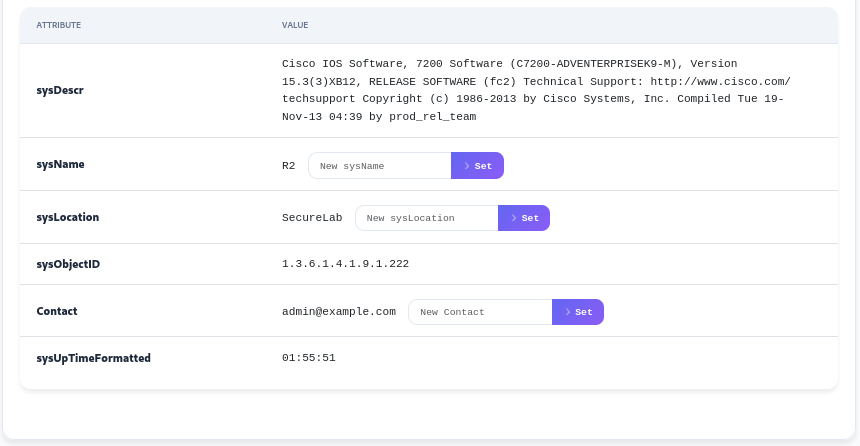
Task: Click the VALUE column header
Action: pos(295,24)
